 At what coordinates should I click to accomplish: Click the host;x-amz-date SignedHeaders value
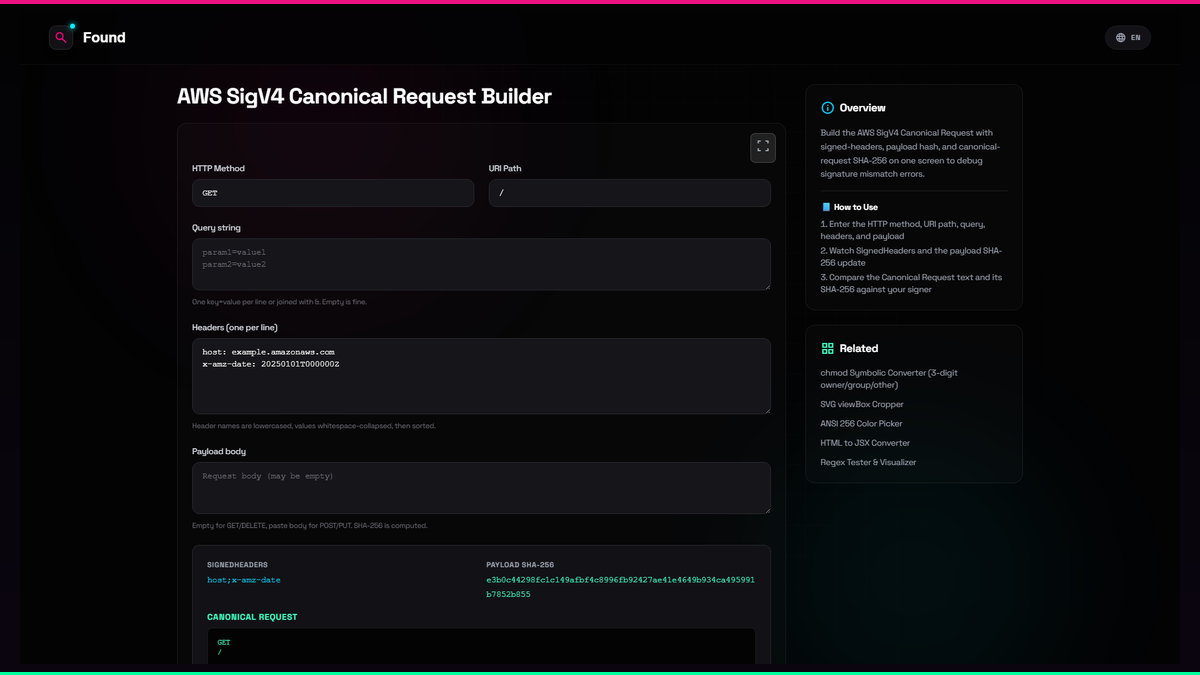[244, 580]
